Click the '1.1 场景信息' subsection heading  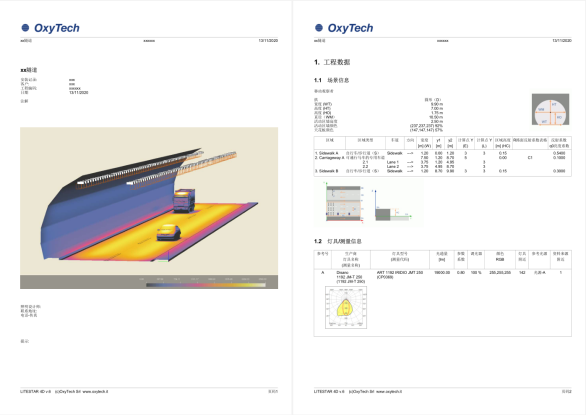[x=331, y=80]
